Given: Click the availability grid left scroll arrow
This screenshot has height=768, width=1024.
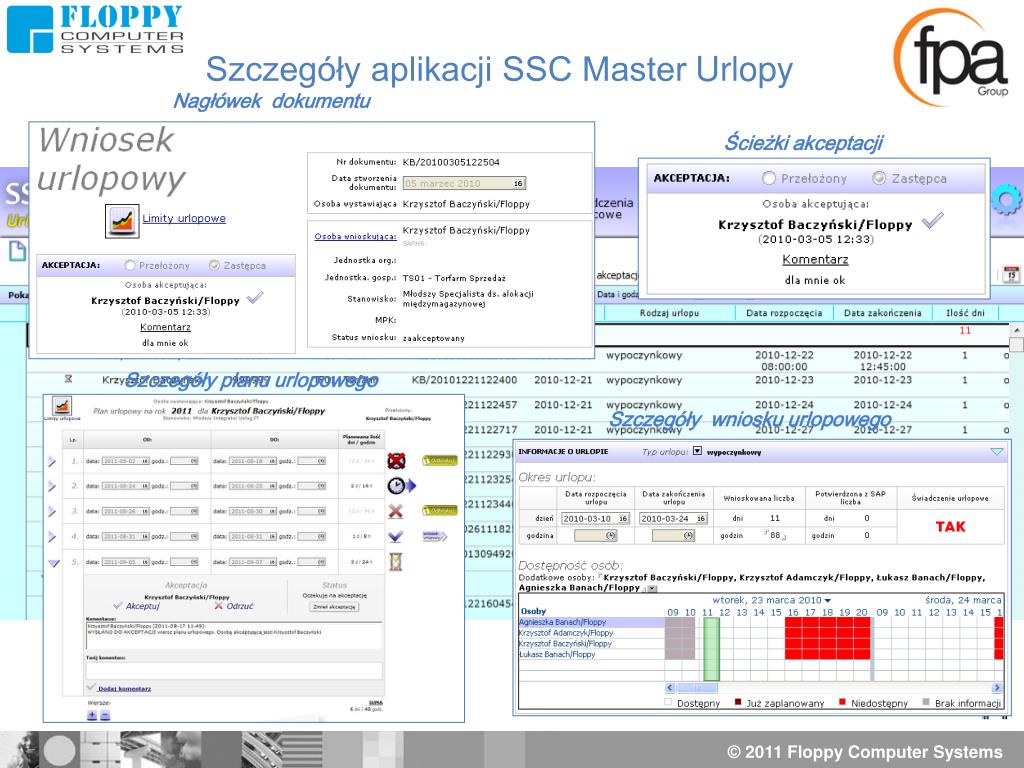Looking at the screenshot, I should pos(670,688).
